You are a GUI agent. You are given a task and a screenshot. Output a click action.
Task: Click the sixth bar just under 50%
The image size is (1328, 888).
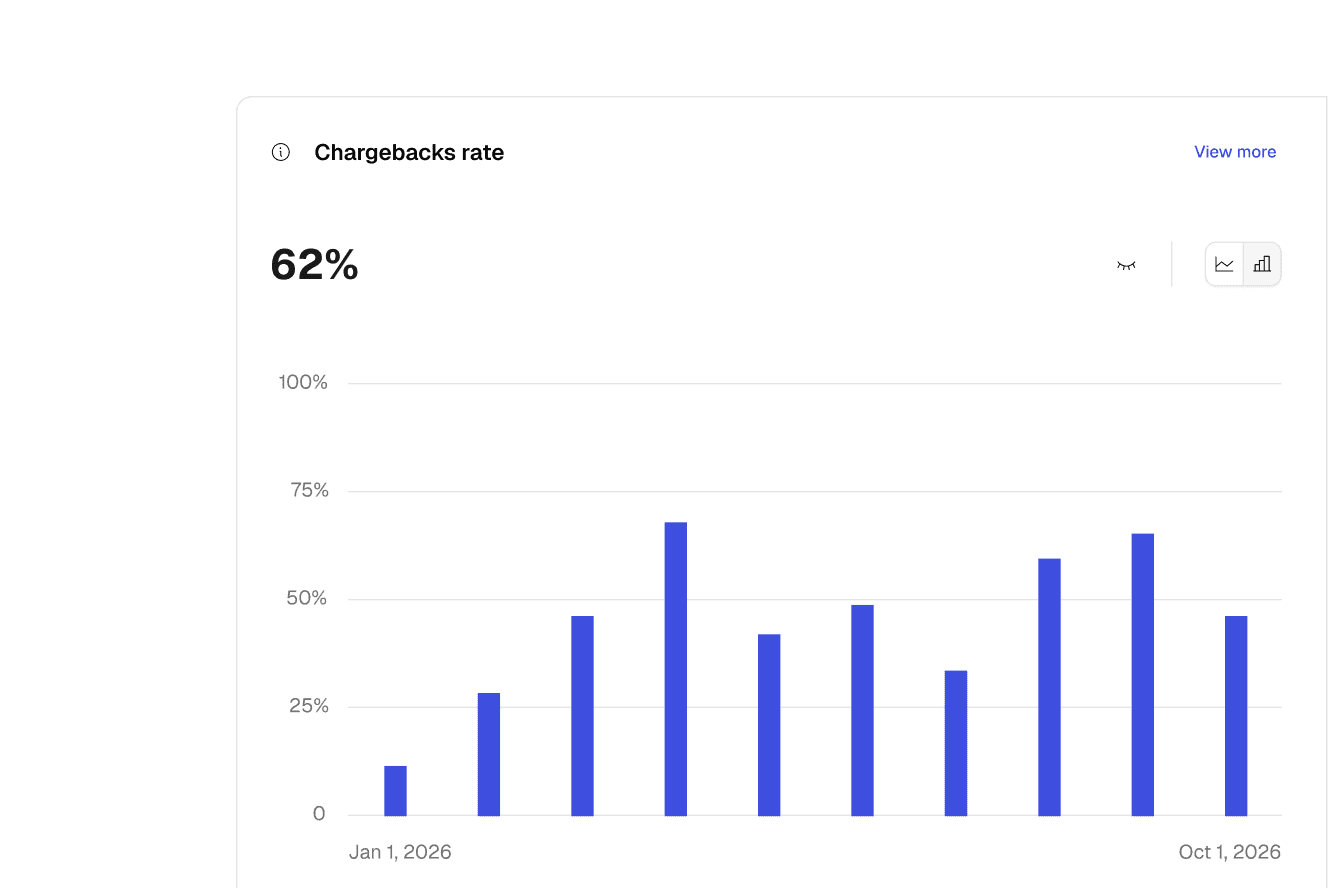(x=862, y=710)
